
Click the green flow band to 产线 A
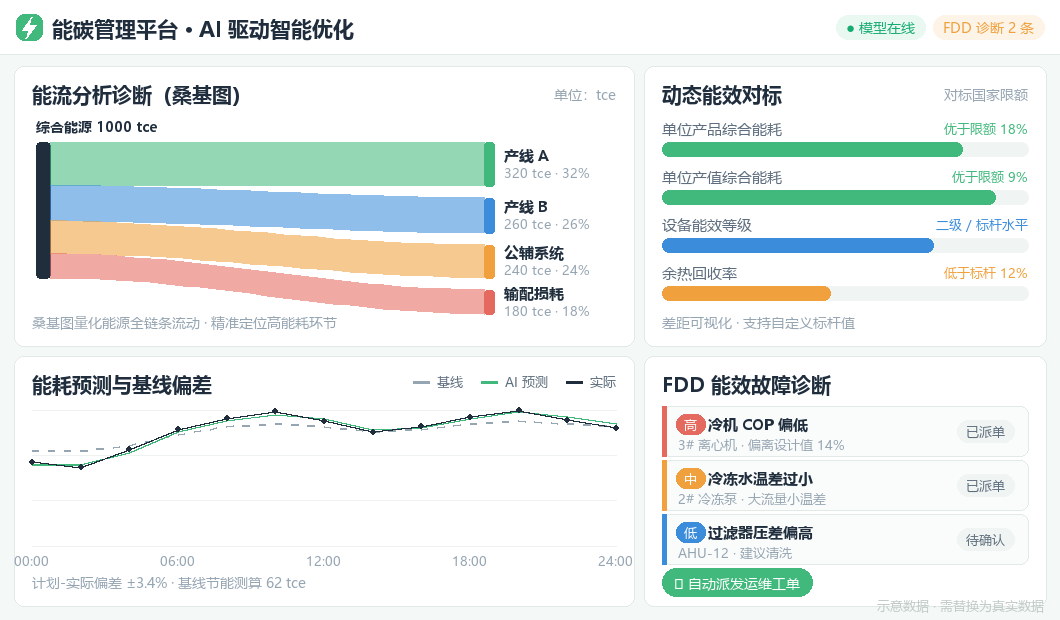coord(267,164)
